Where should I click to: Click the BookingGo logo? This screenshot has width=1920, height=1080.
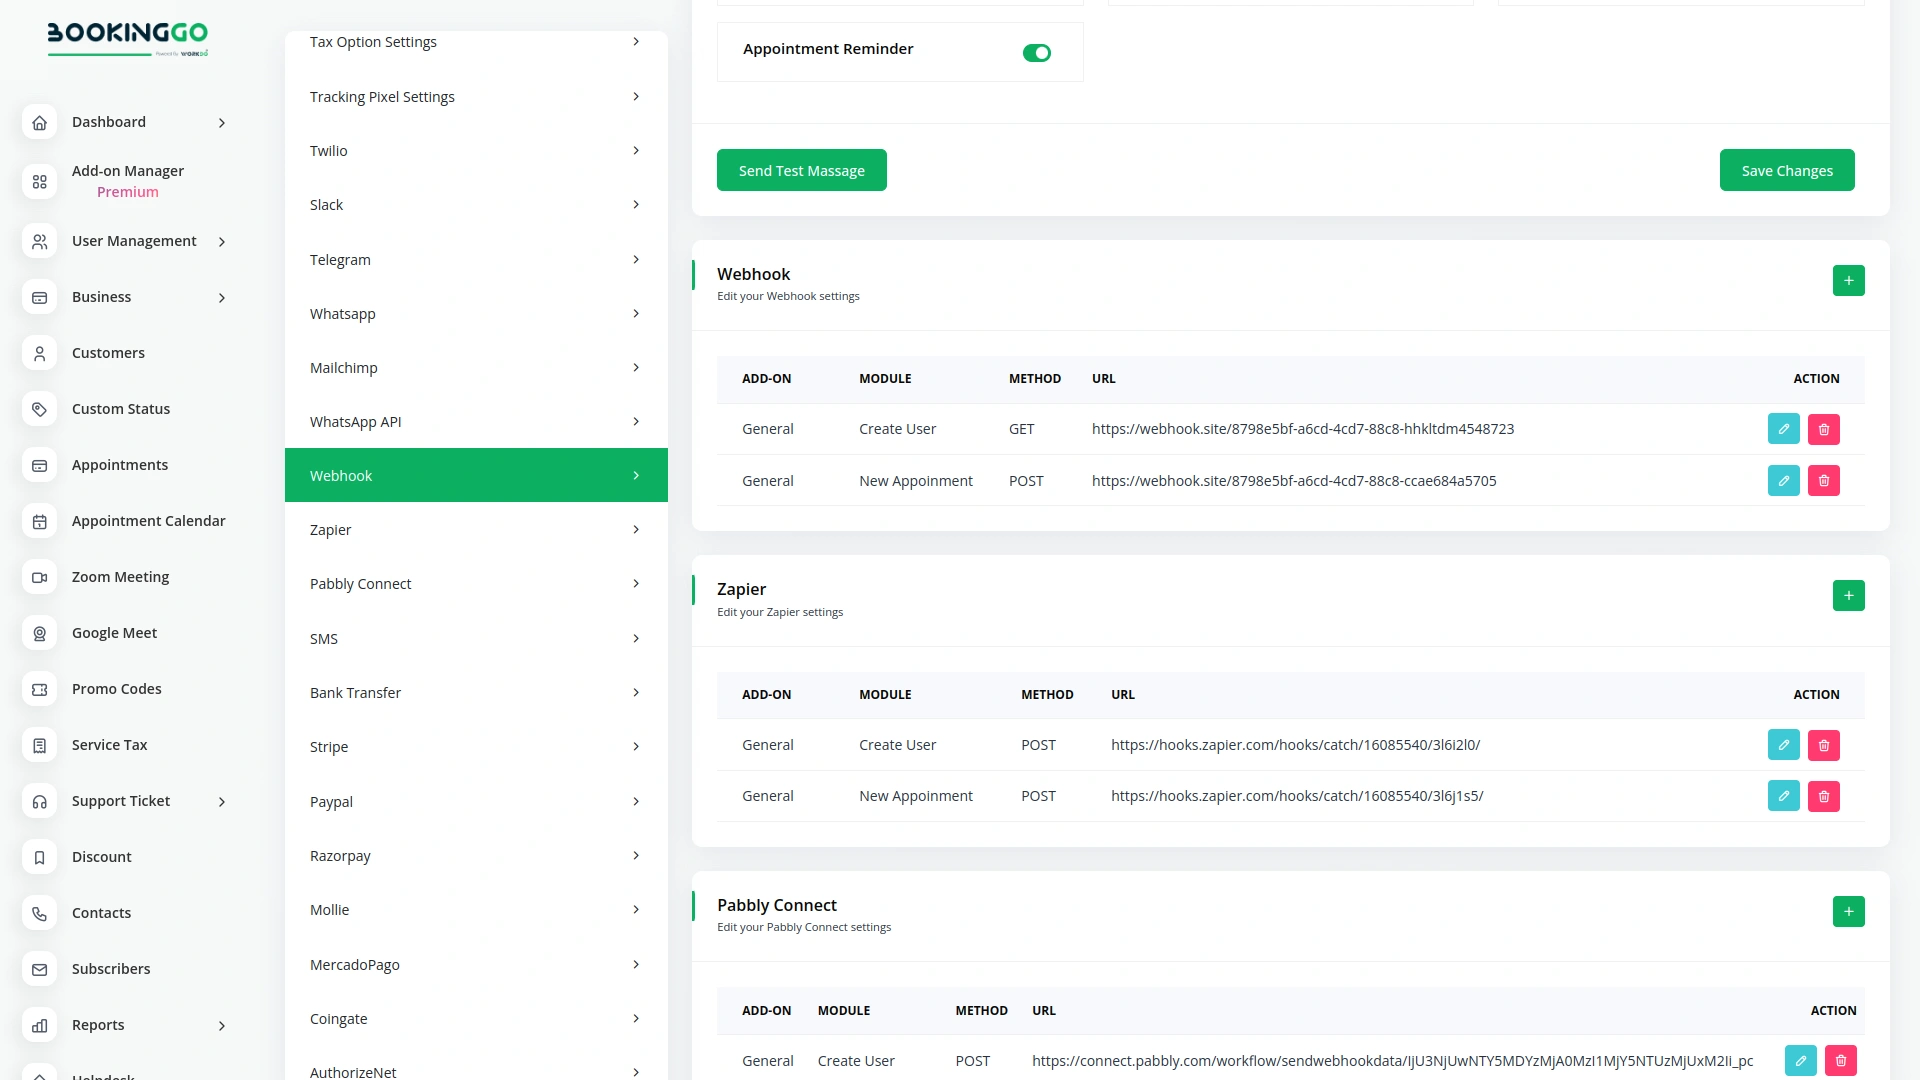coord(127,38)
